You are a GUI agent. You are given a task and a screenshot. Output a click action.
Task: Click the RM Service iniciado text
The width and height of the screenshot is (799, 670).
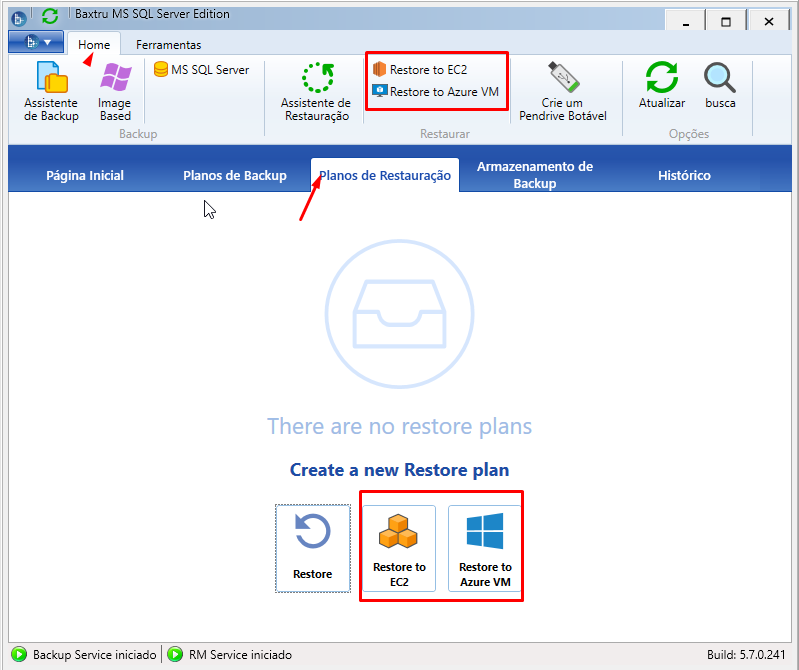[x=240, y=655]
